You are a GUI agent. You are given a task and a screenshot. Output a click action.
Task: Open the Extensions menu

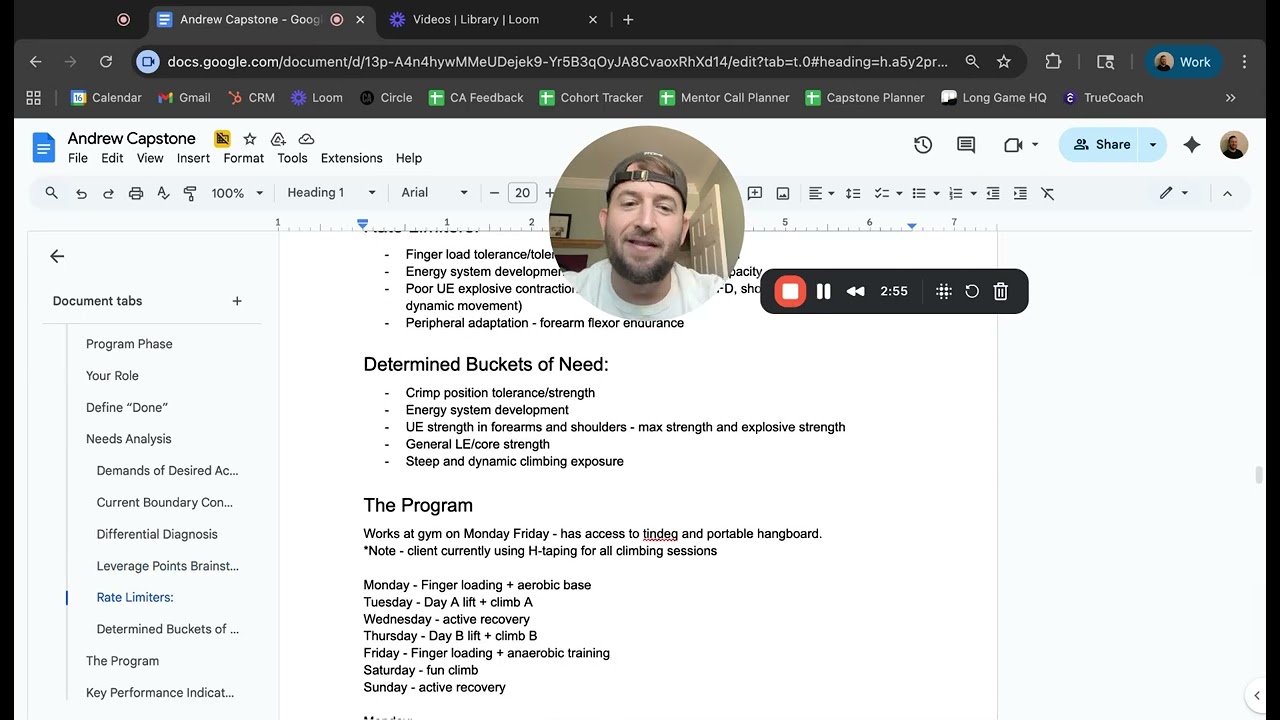pos(351,158)
